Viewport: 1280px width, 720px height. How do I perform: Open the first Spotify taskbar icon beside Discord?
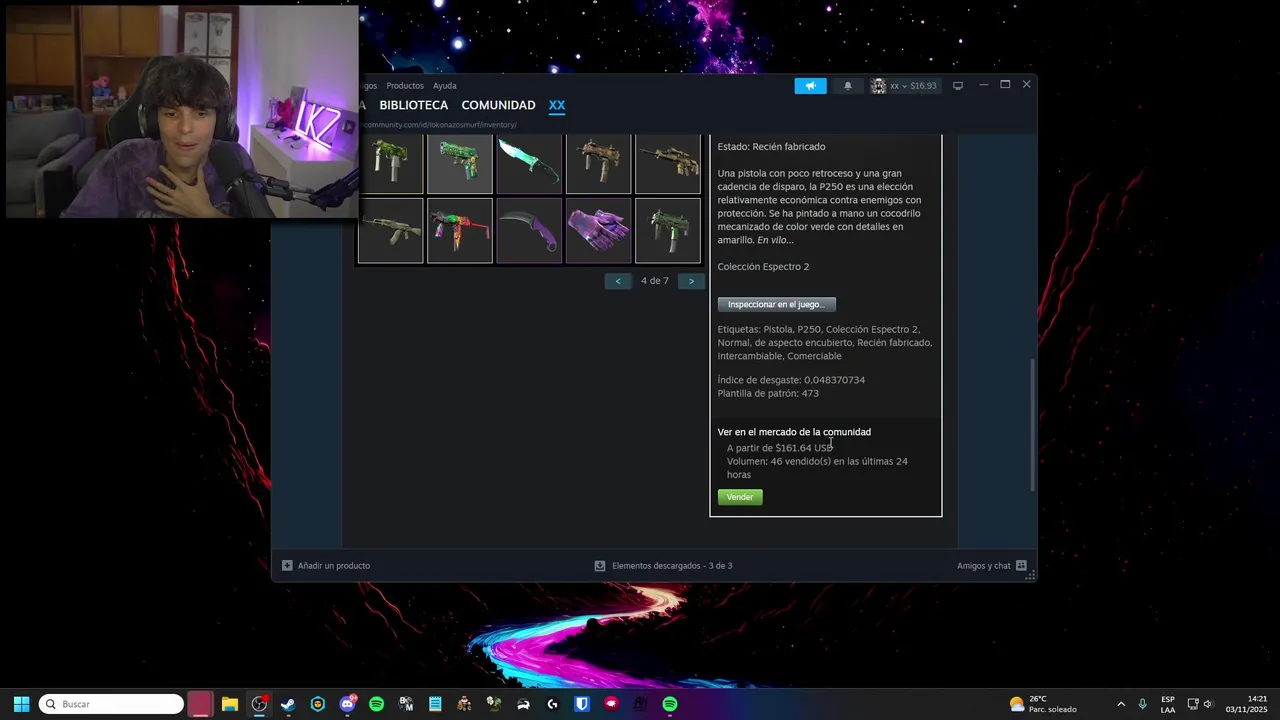tap(376, 704)
